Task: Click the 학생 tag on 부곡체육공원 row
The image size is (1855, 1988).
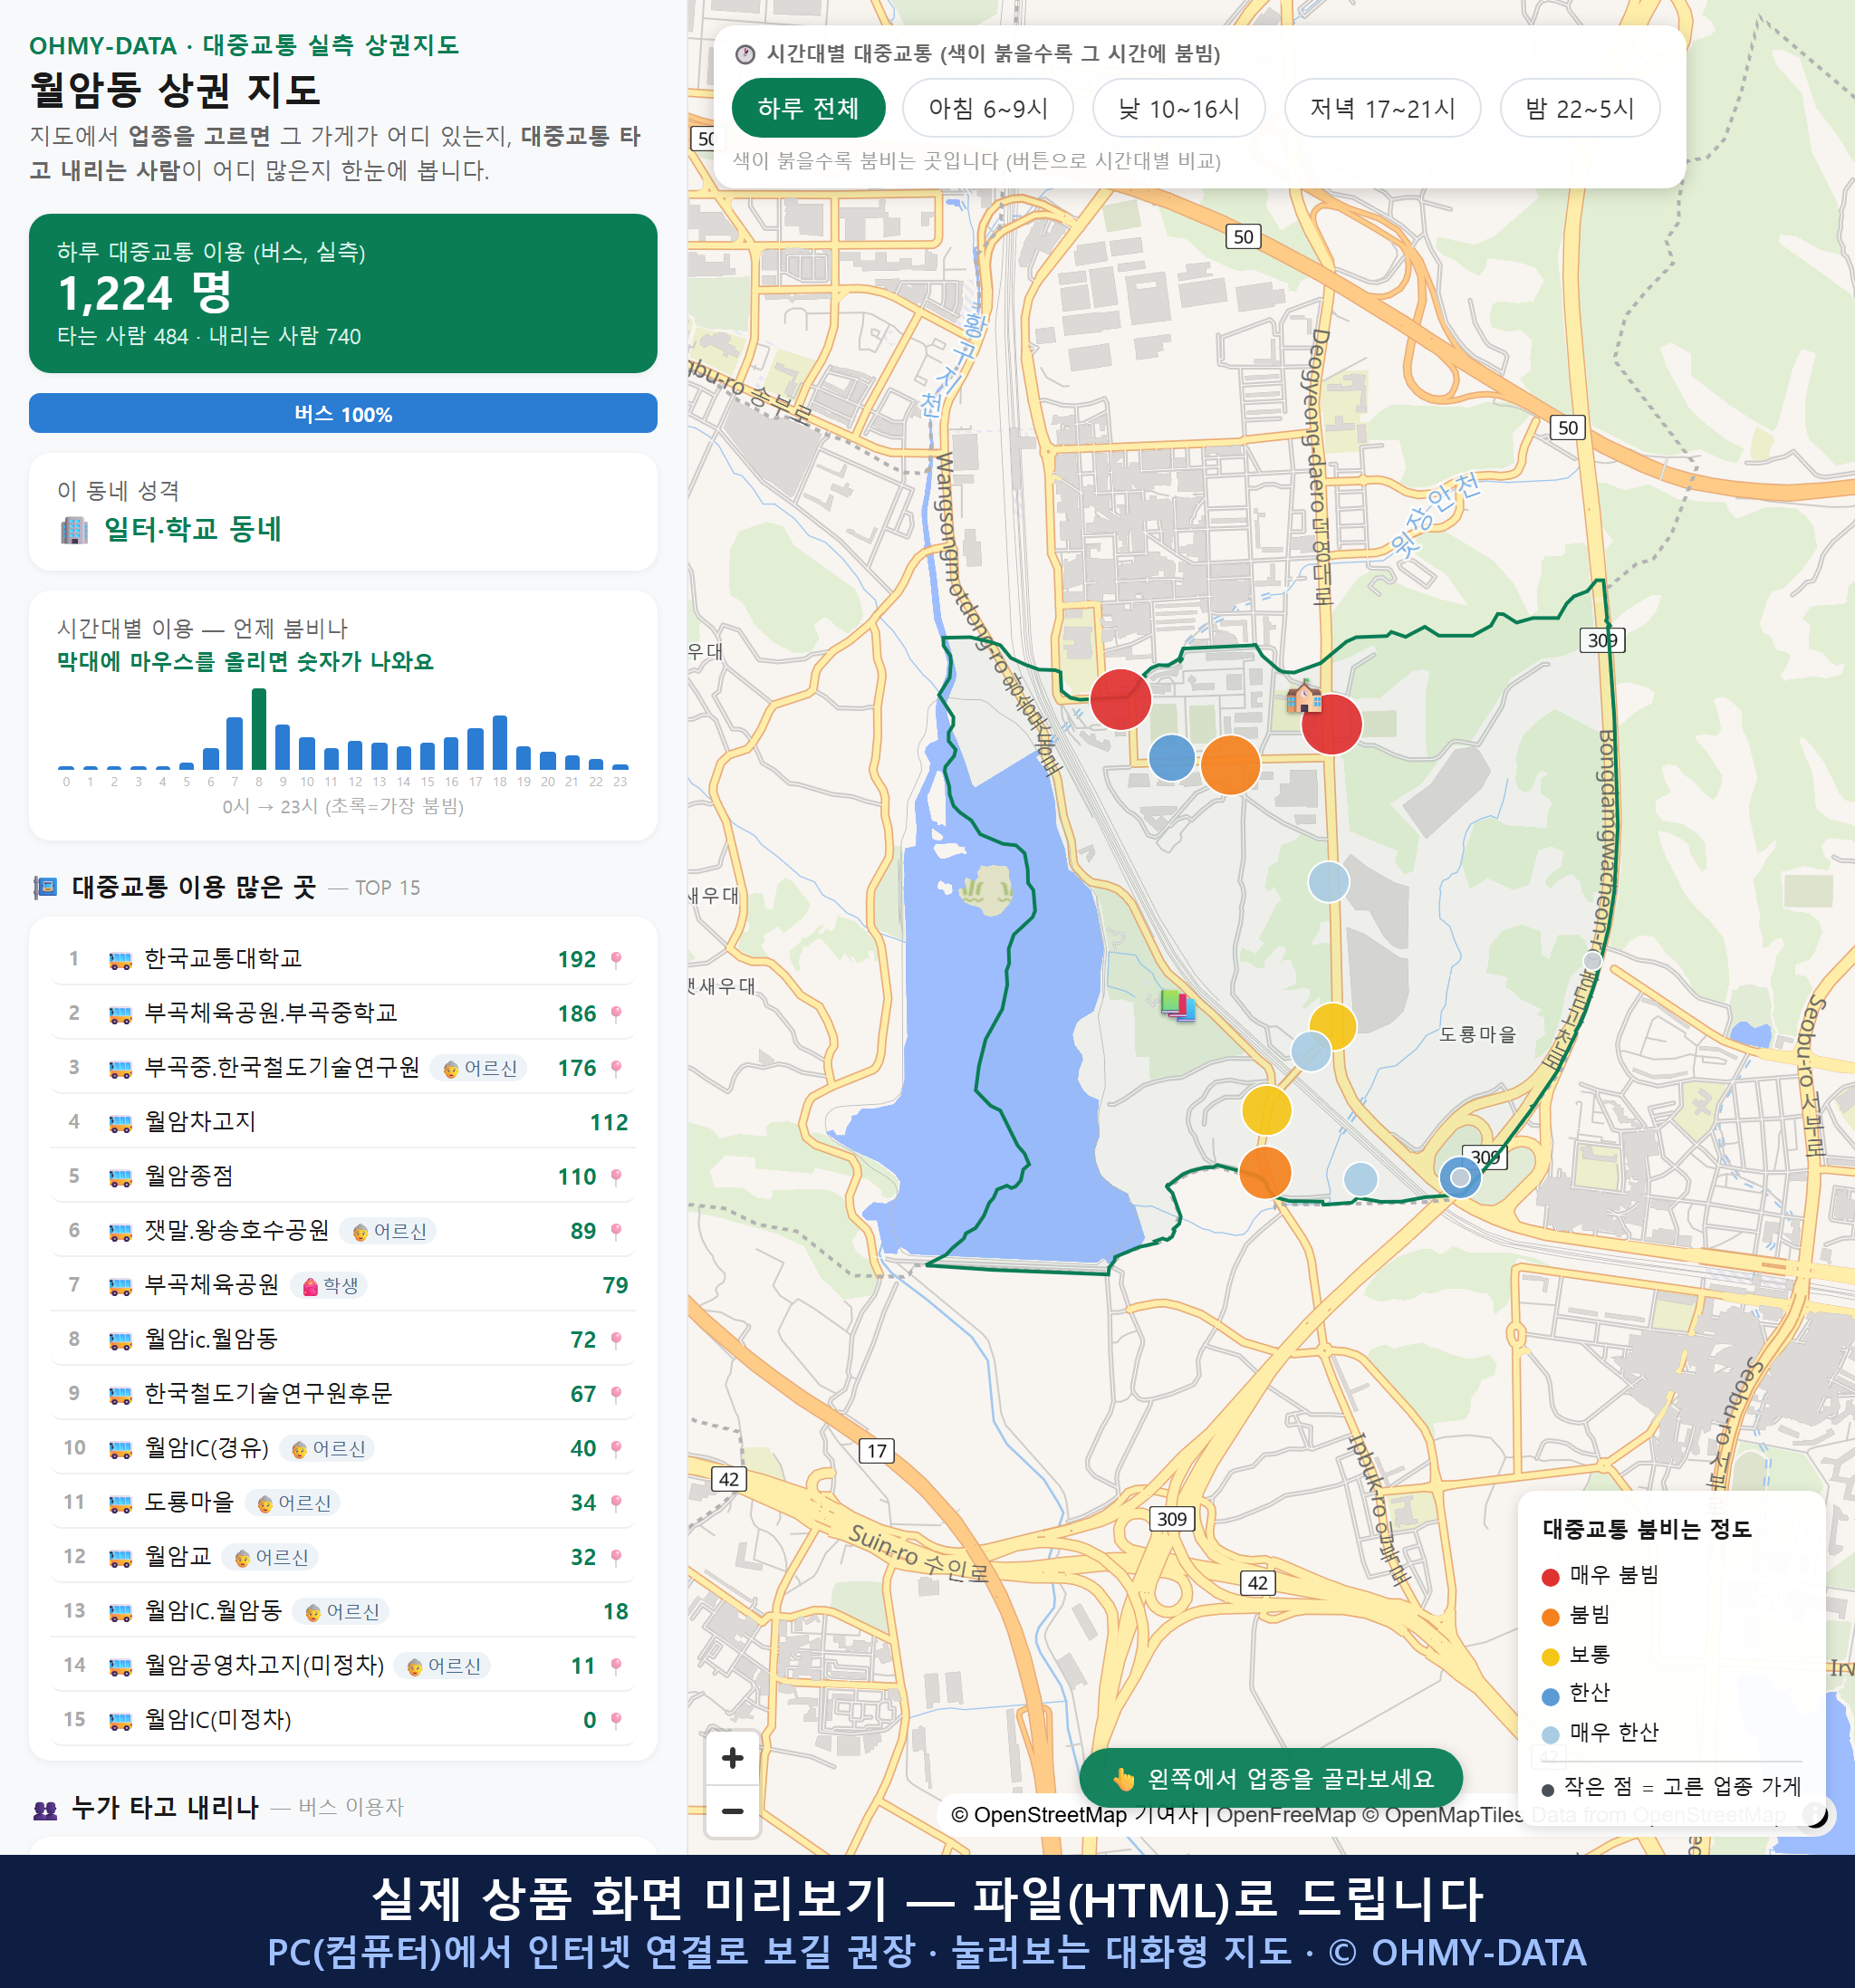Action: click(329, 1286)
